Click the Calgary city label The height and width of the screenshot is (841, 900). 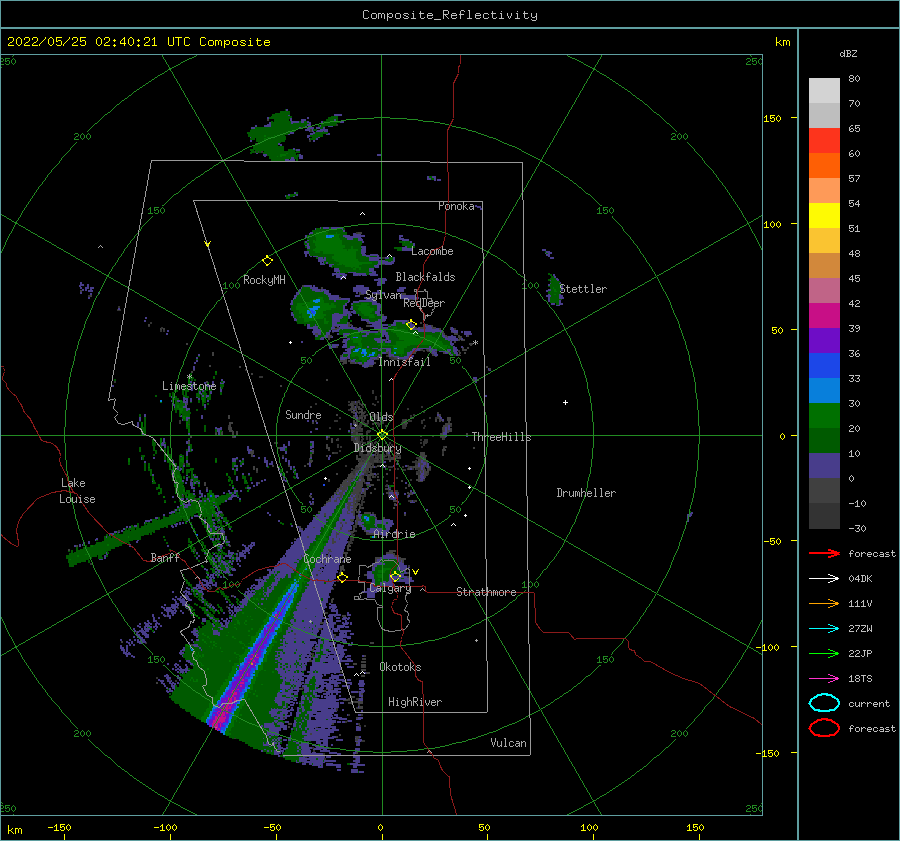coord(390,588)
